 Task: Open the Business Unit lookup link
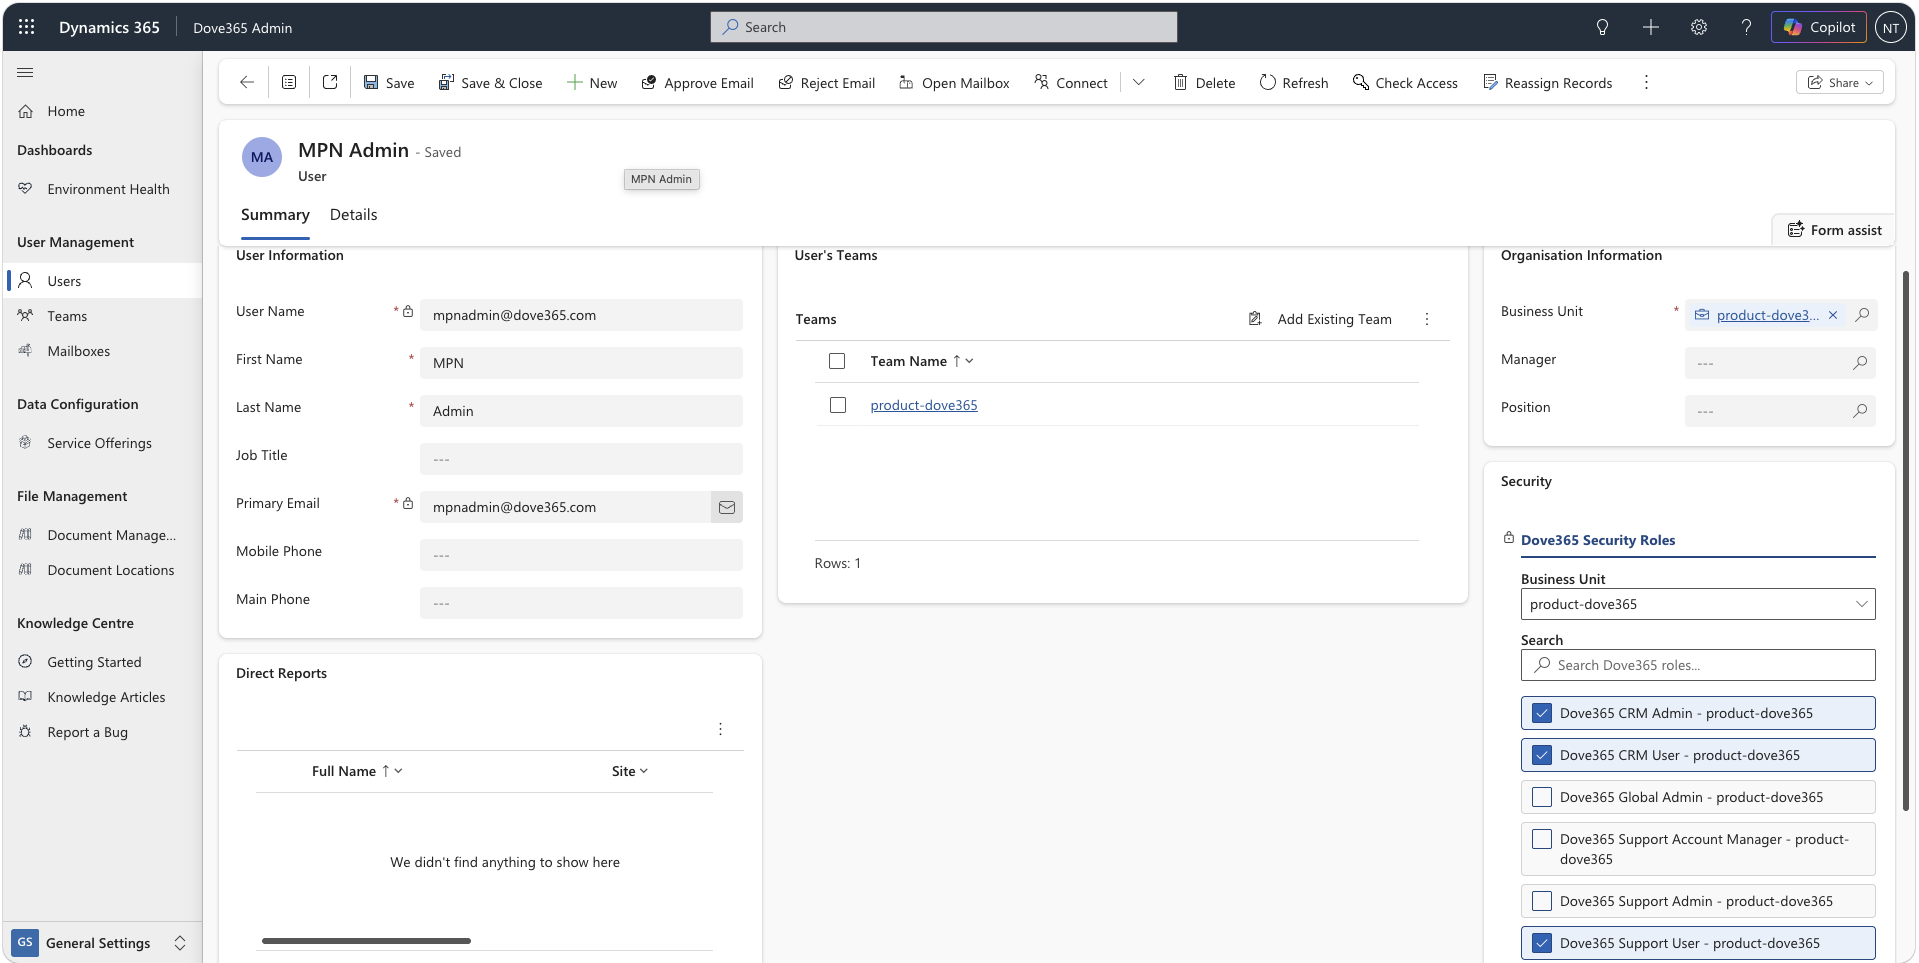tap(1767, 315)
